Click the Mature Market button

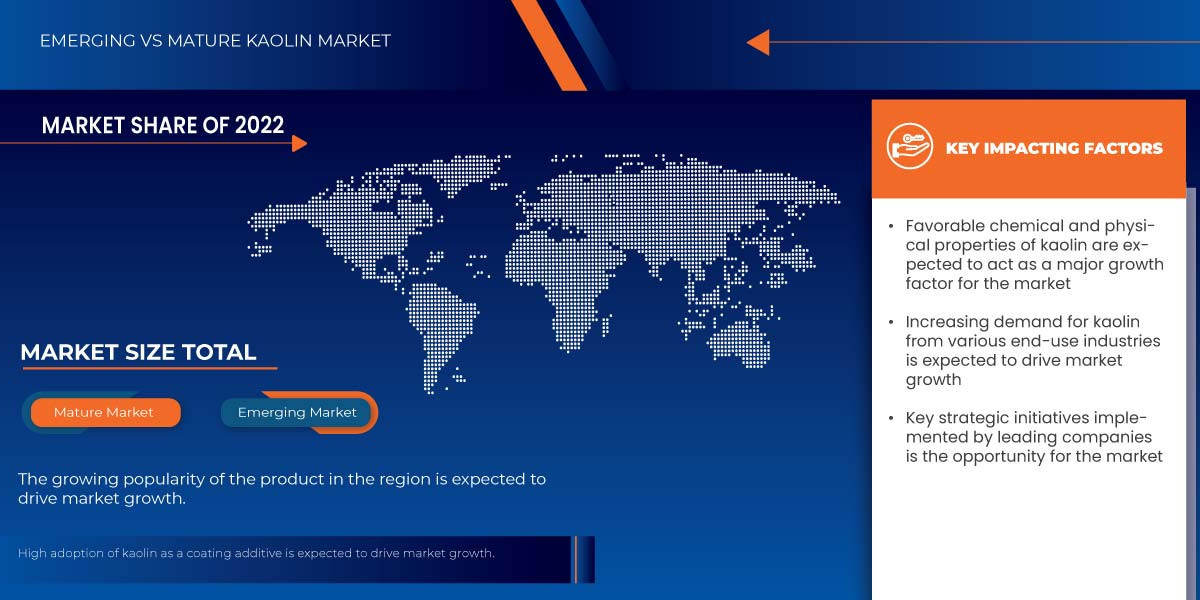(104, 412)
